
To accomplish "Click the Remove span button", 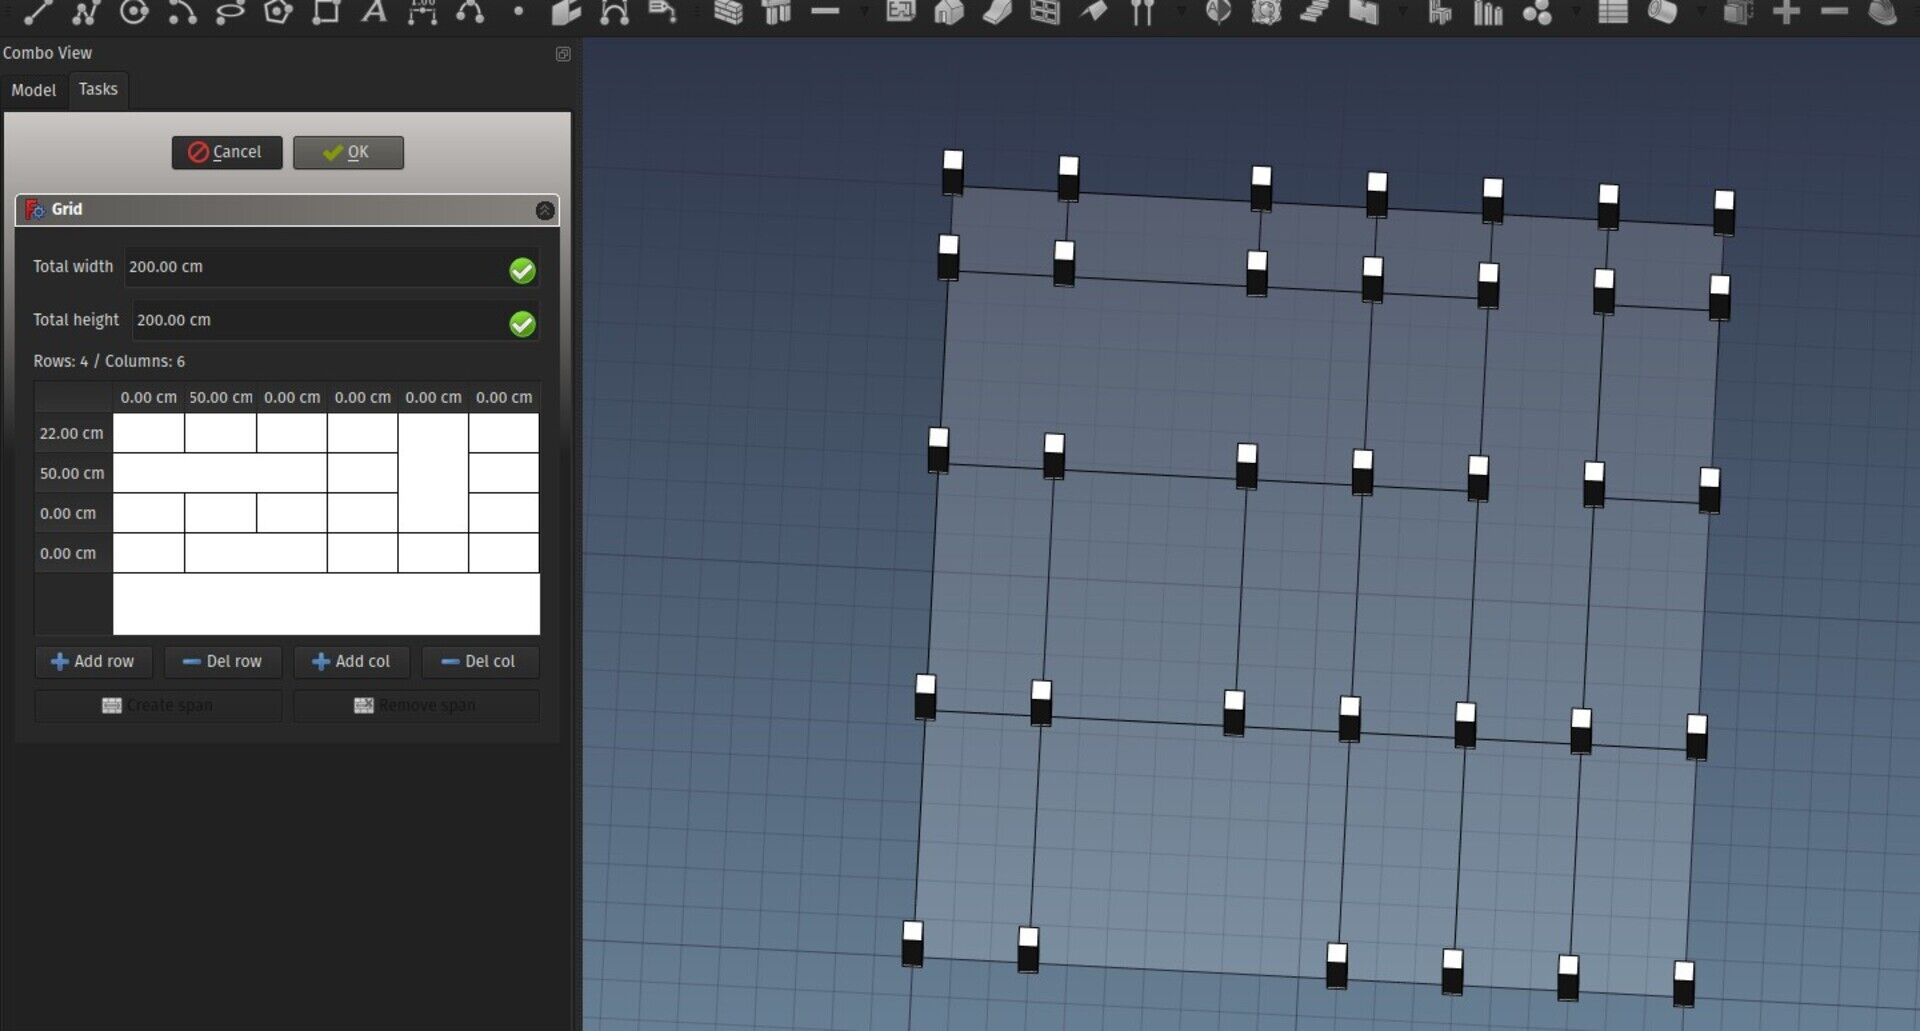I will pyautogui.click(x=416, y=705).
